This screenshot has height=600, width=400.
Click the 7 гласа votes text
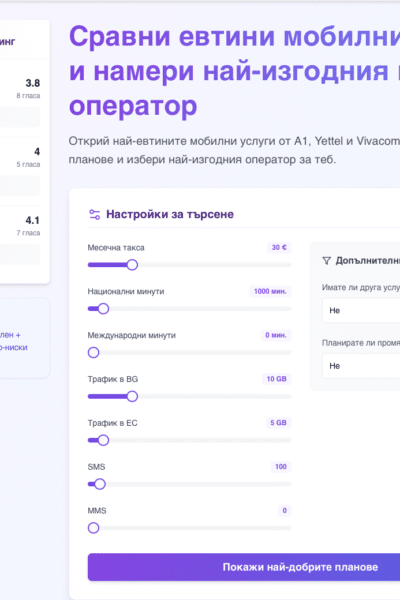28,233
